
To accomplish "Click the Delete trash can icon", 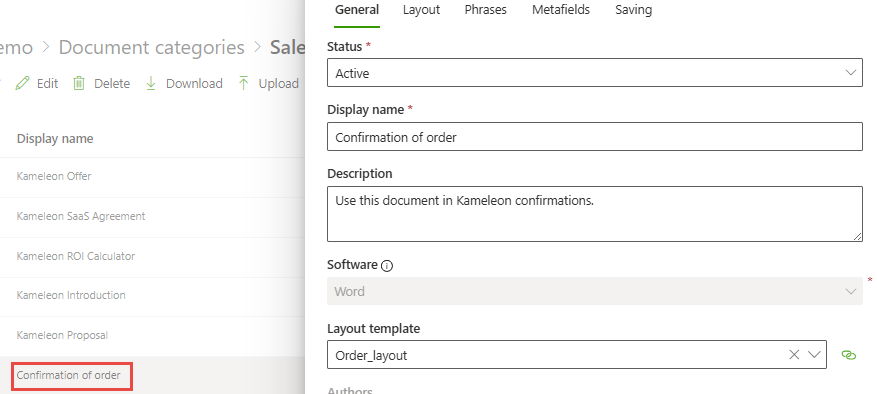I will pyautogui.click(x=79, y=83).
